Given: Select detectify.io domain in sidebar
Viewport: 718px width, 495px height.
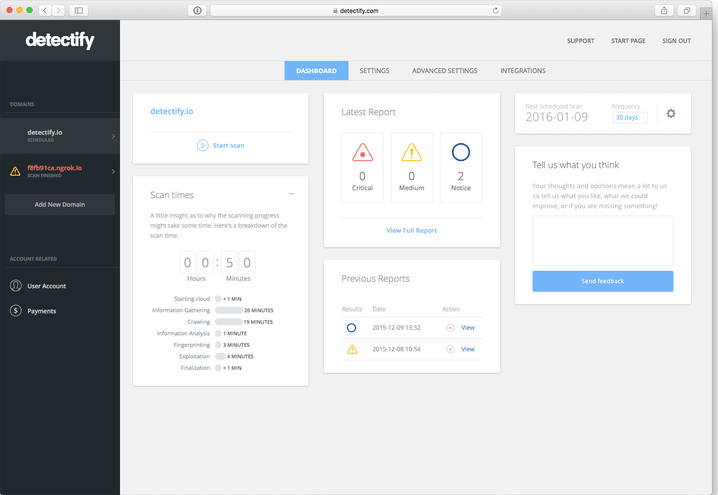Looking at the screenshot, I should click(x=60, y=136).
